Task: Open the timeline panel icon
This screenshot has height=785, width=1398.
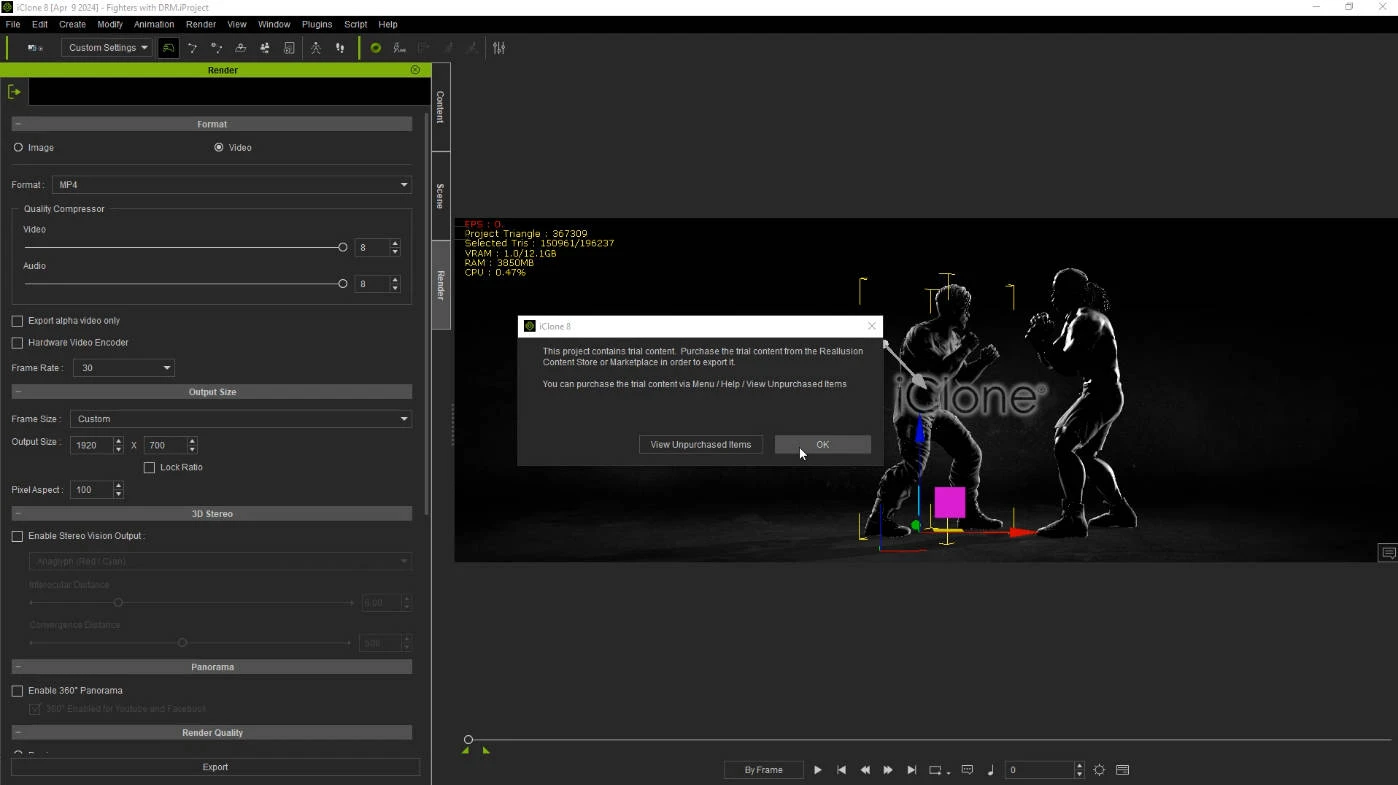Action: point(1122,770)
